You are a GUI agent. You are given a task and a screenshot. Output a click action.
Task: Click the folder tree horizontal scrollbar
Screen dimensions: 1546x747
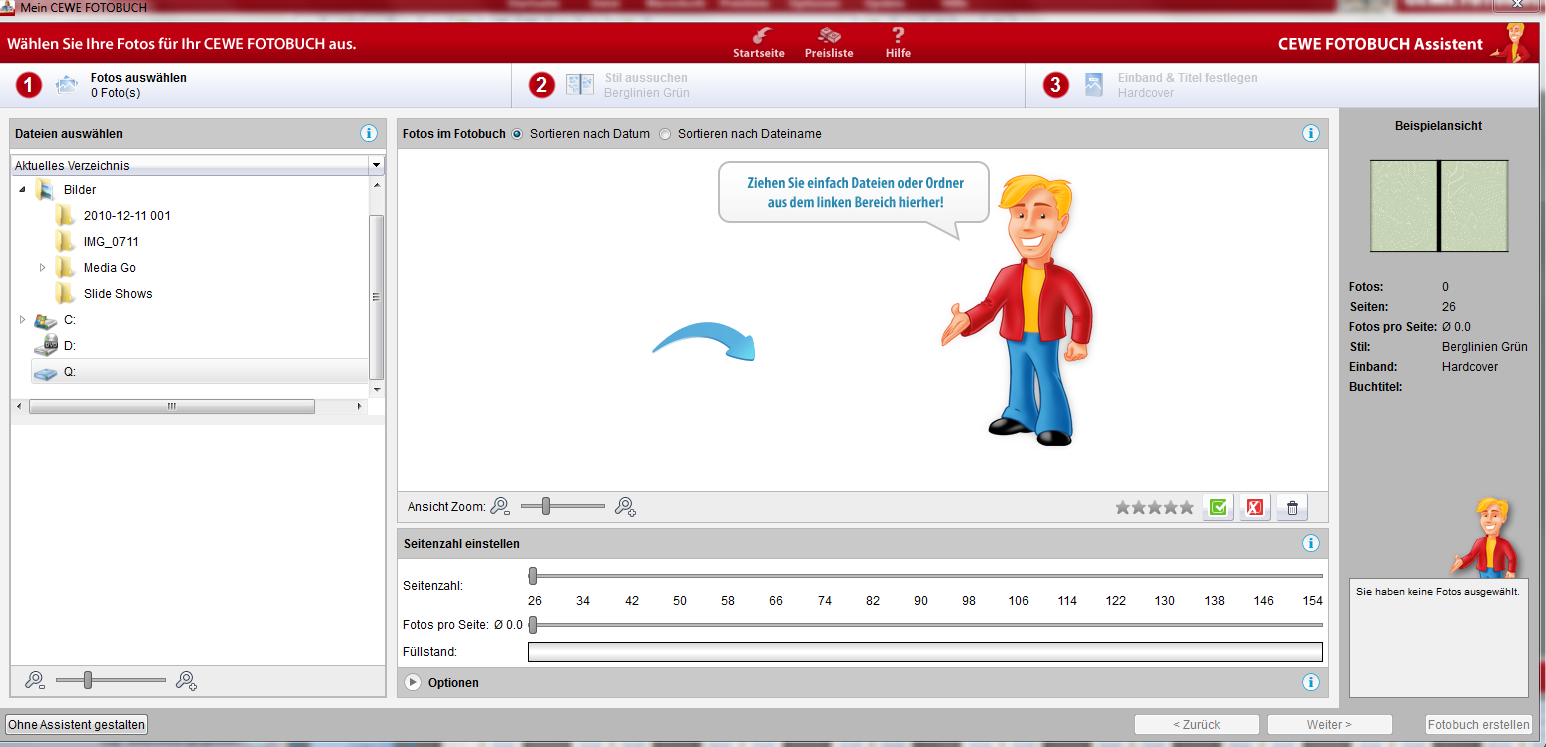click(171, 406)
